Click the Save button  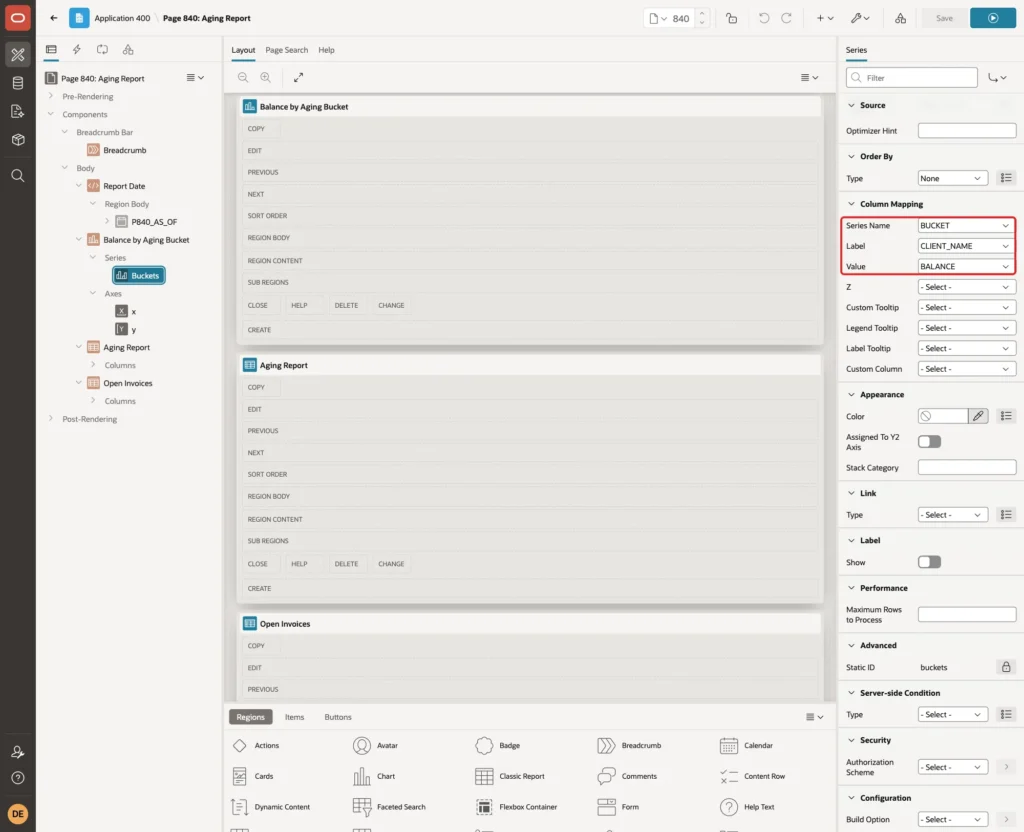pos(944,18)
